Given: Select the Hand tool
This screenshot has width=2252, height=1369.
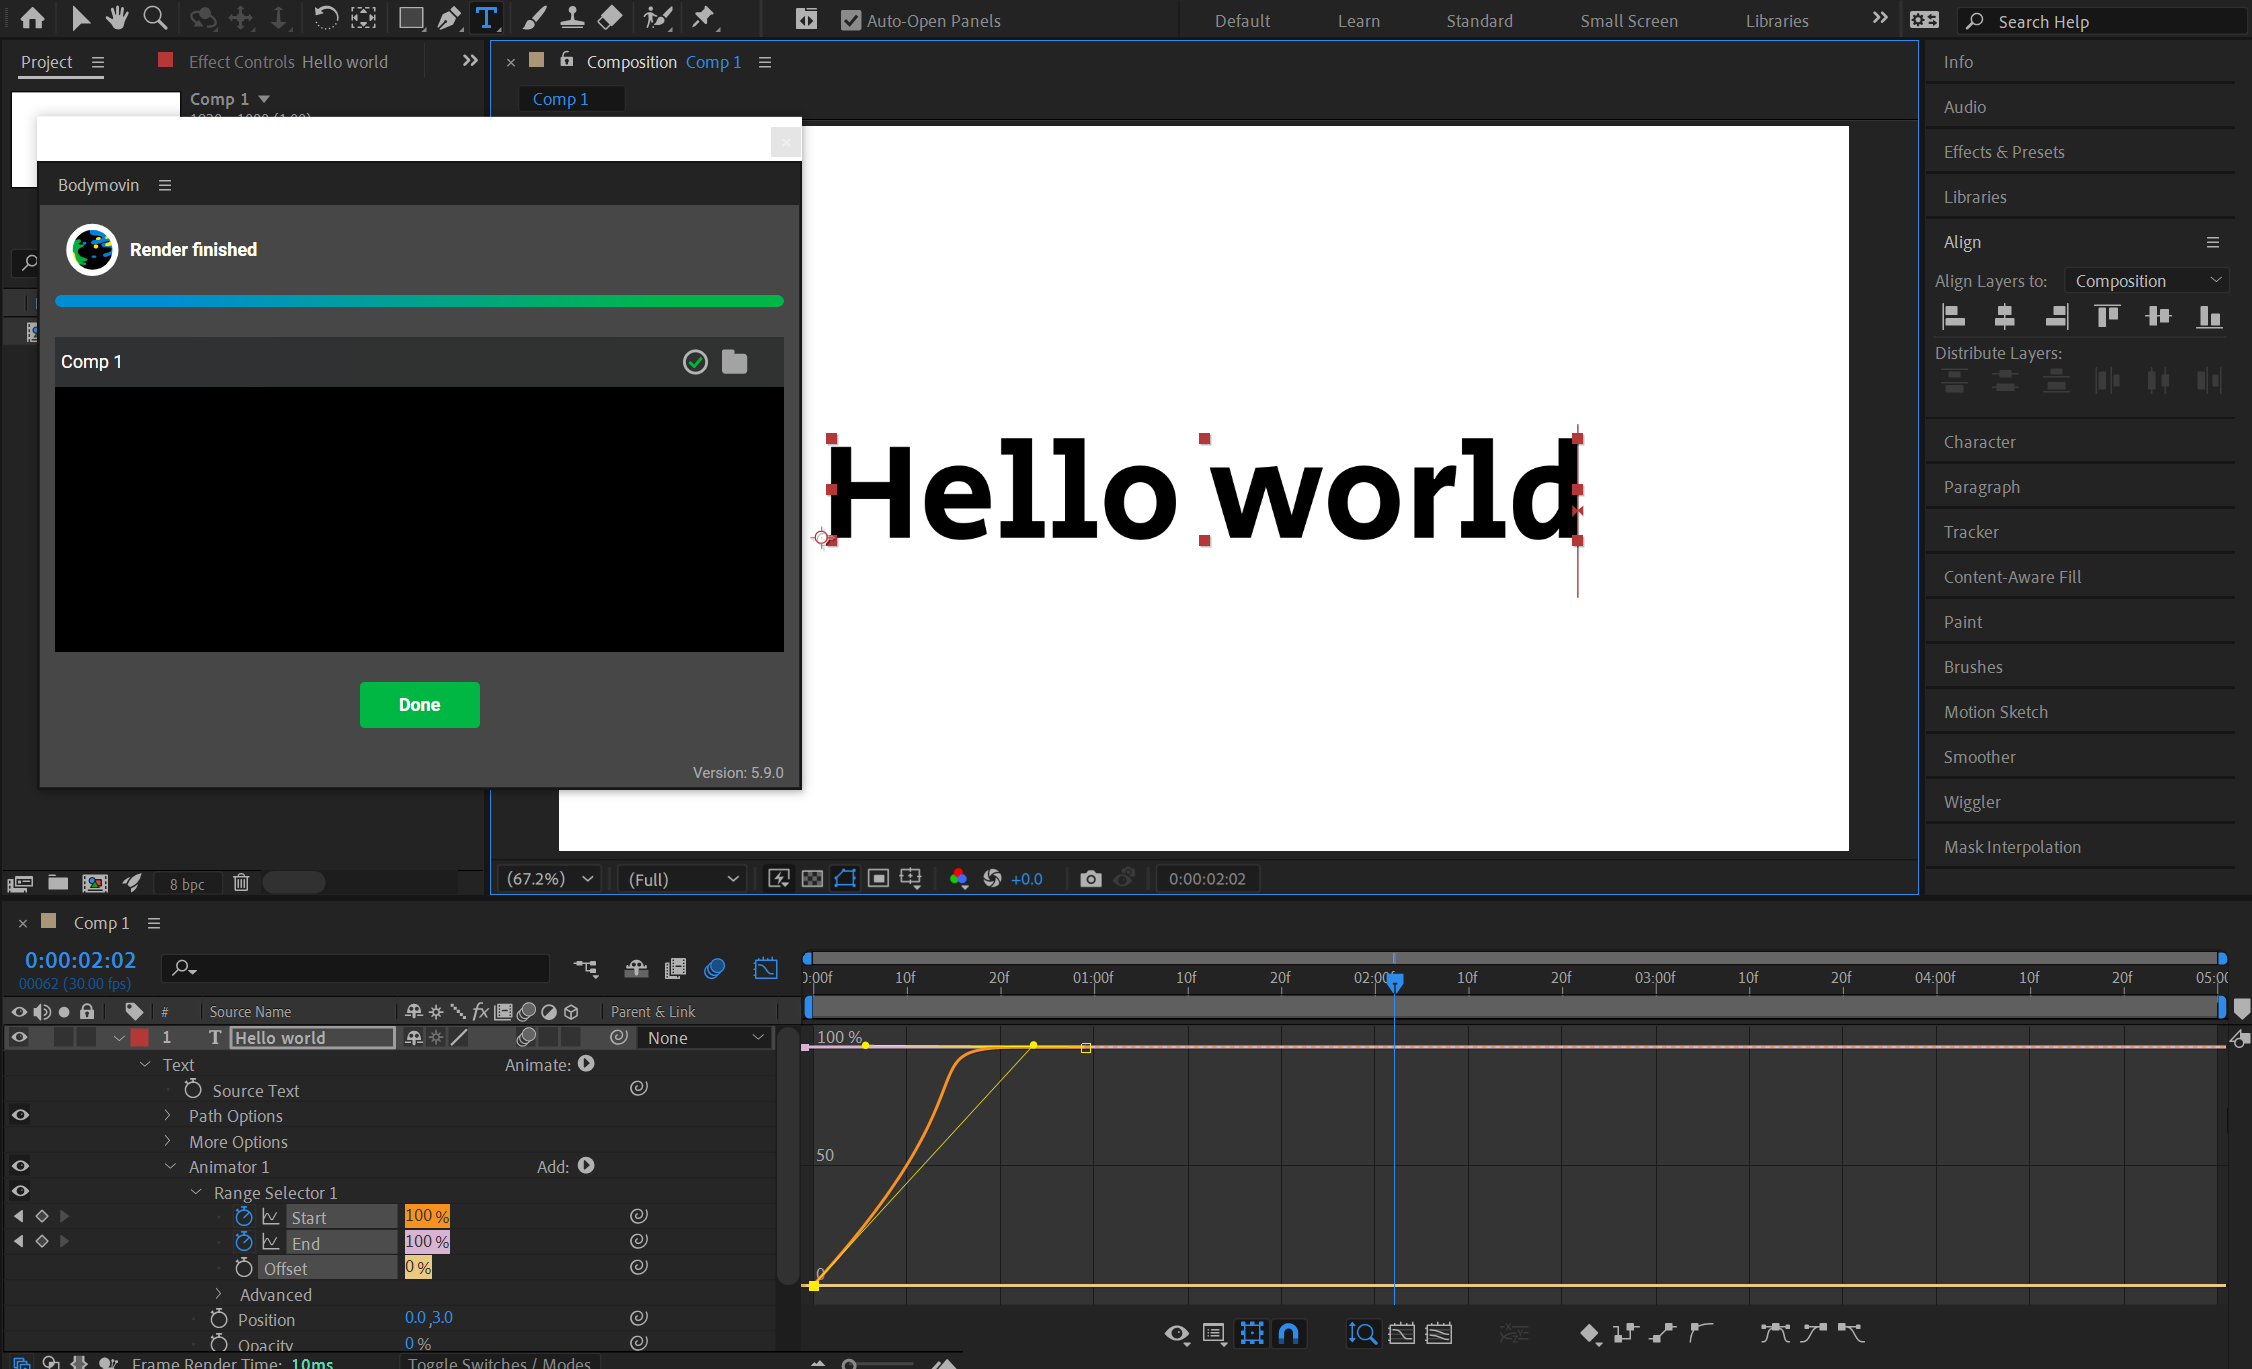Looking at the screenshot, I should [118, 18].
